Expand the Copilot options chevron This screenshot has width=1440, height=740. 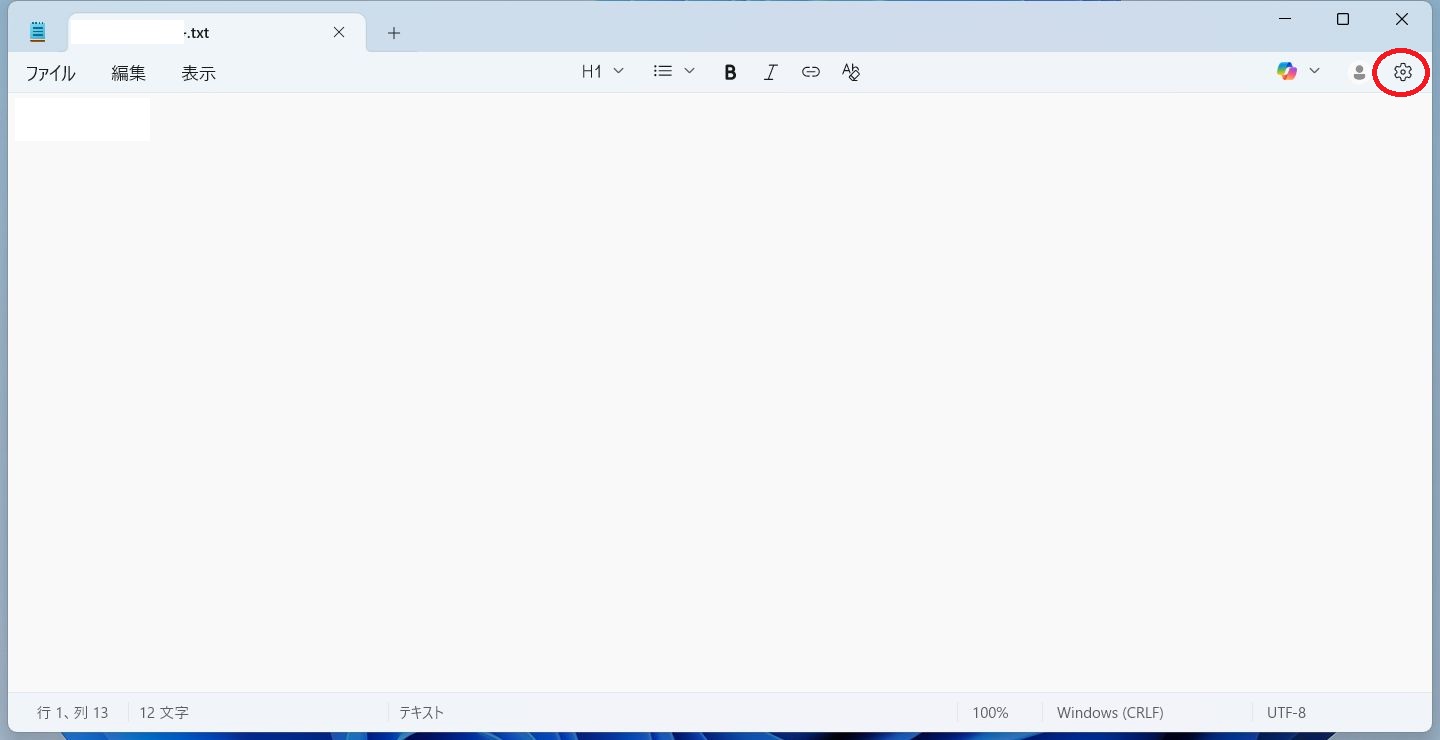click(x=1315, y=71)
